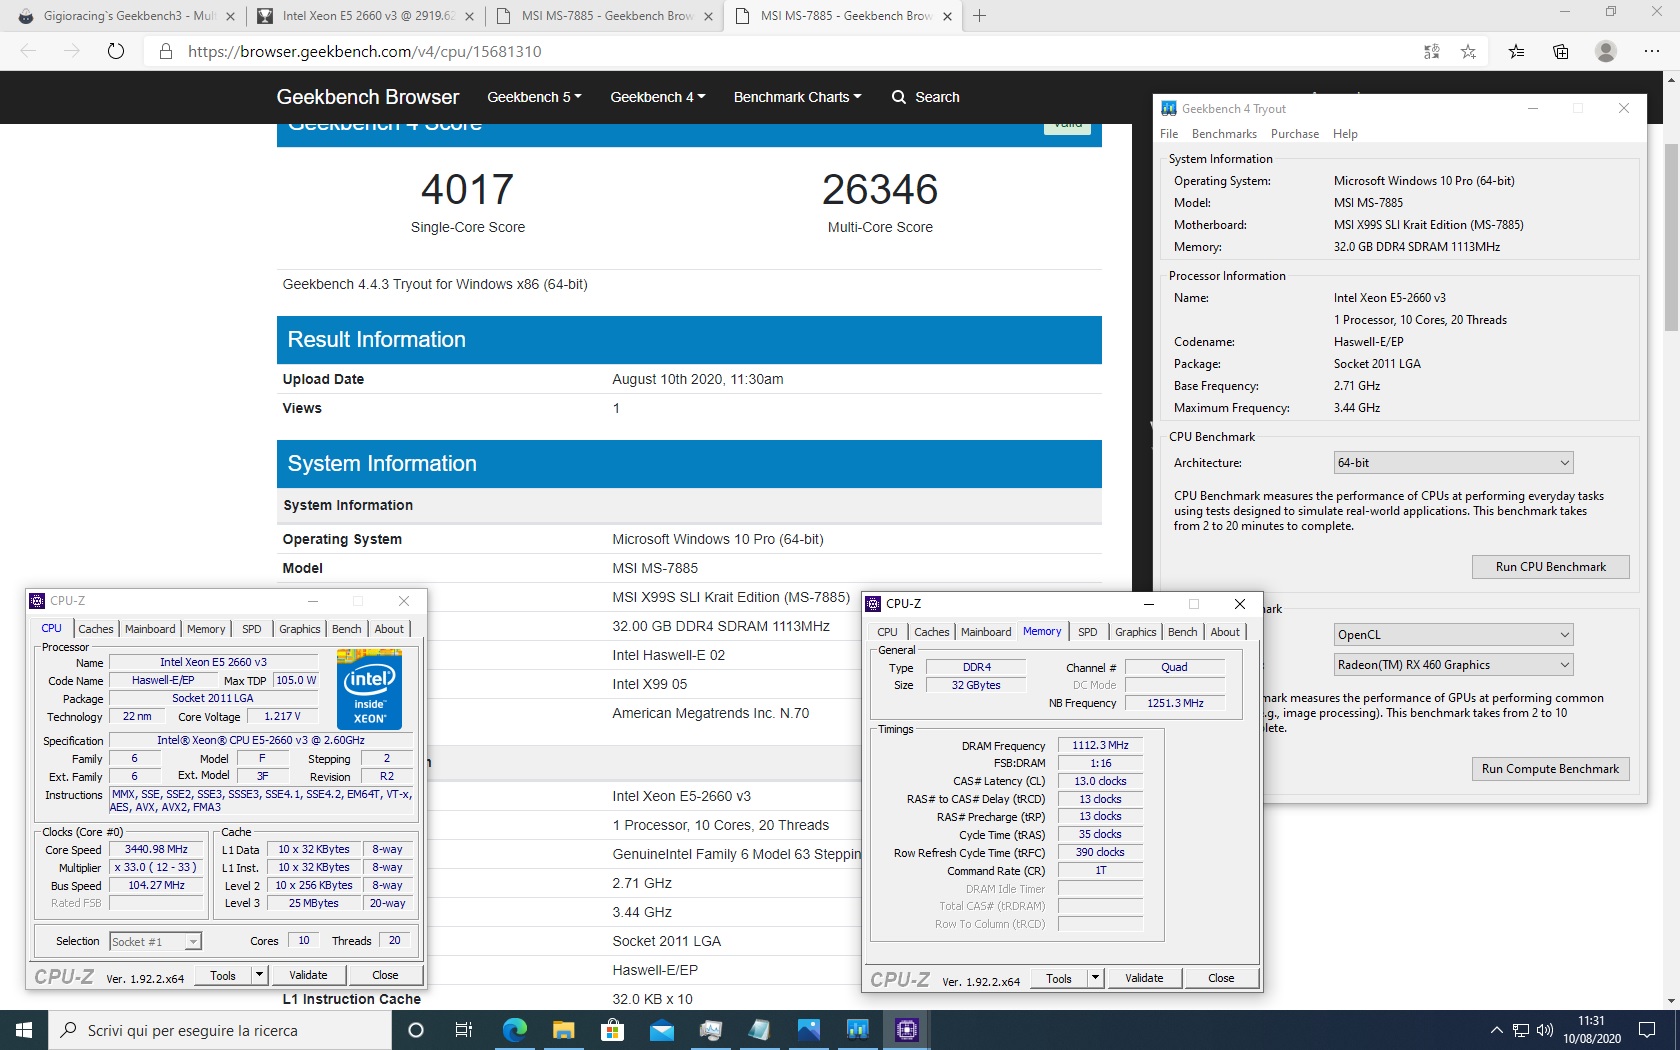1680x1050 pixels.
Task: Click the Windows taskbar search box
Action: [220, 1030]
